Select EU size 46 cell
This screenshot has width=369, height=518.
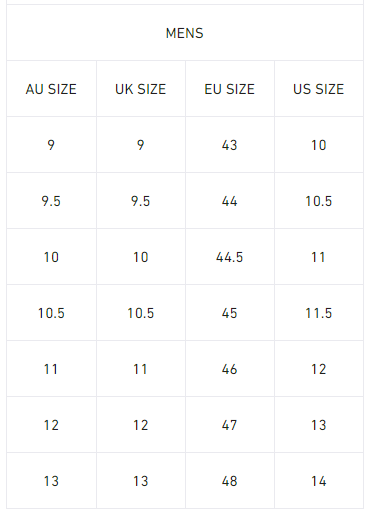pyautogui.click(x=229, y=369)
